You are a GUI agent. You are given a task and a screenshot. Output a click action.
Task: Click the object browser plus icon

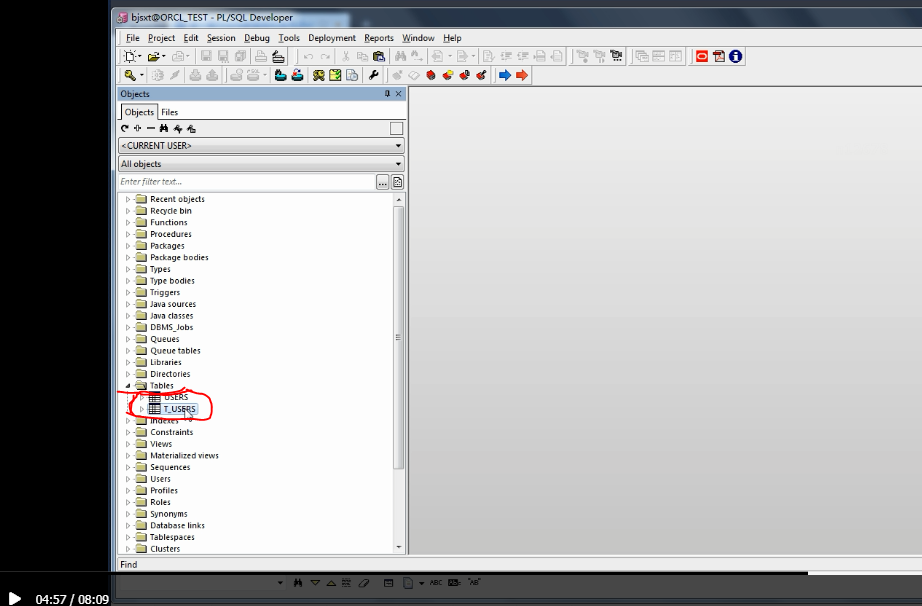tap(138, 128)
